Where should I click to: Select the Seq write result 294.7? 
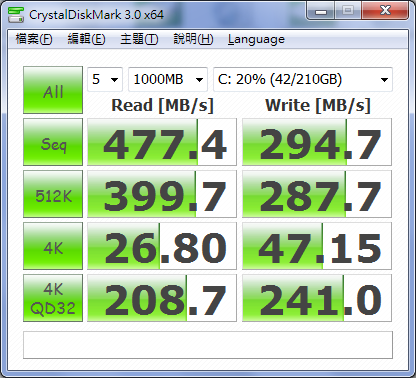tap(317, 142)
